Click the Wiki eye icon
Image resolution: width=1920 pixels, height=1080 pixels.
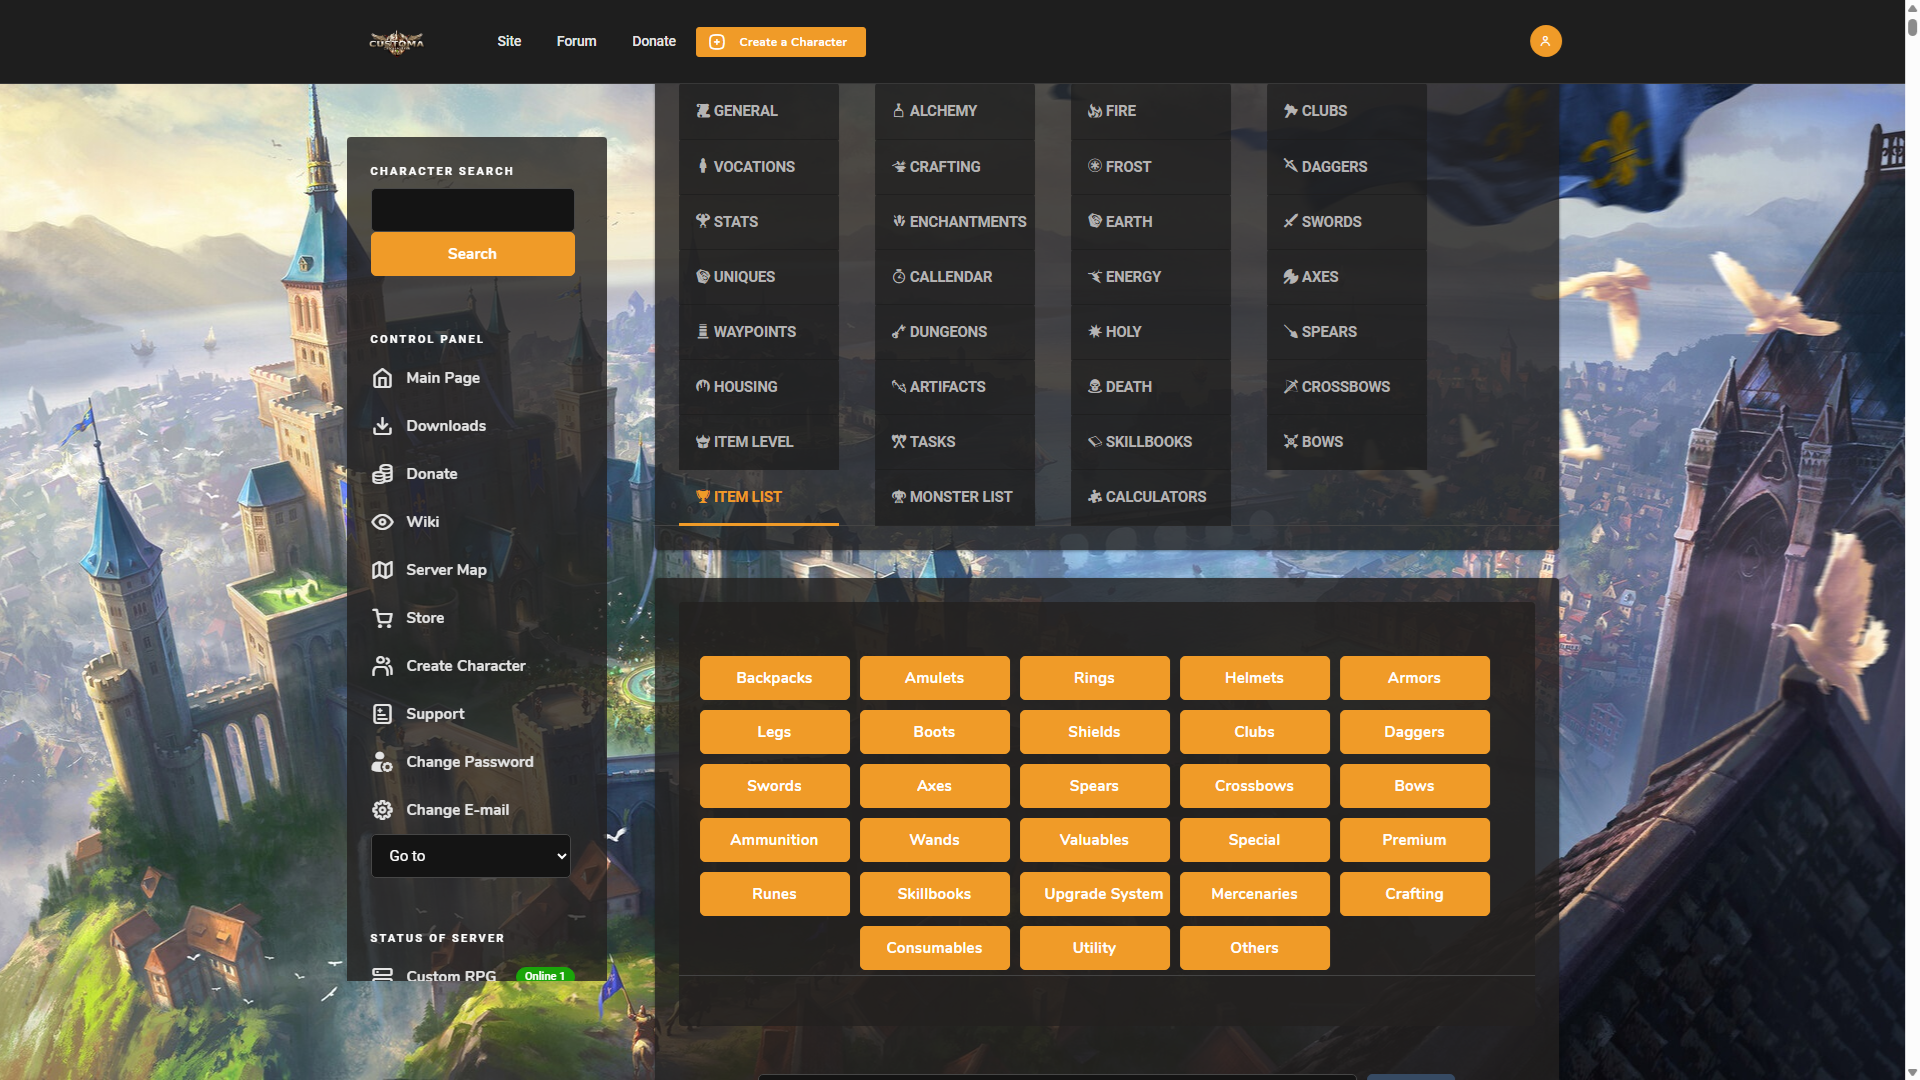[382, 522]
